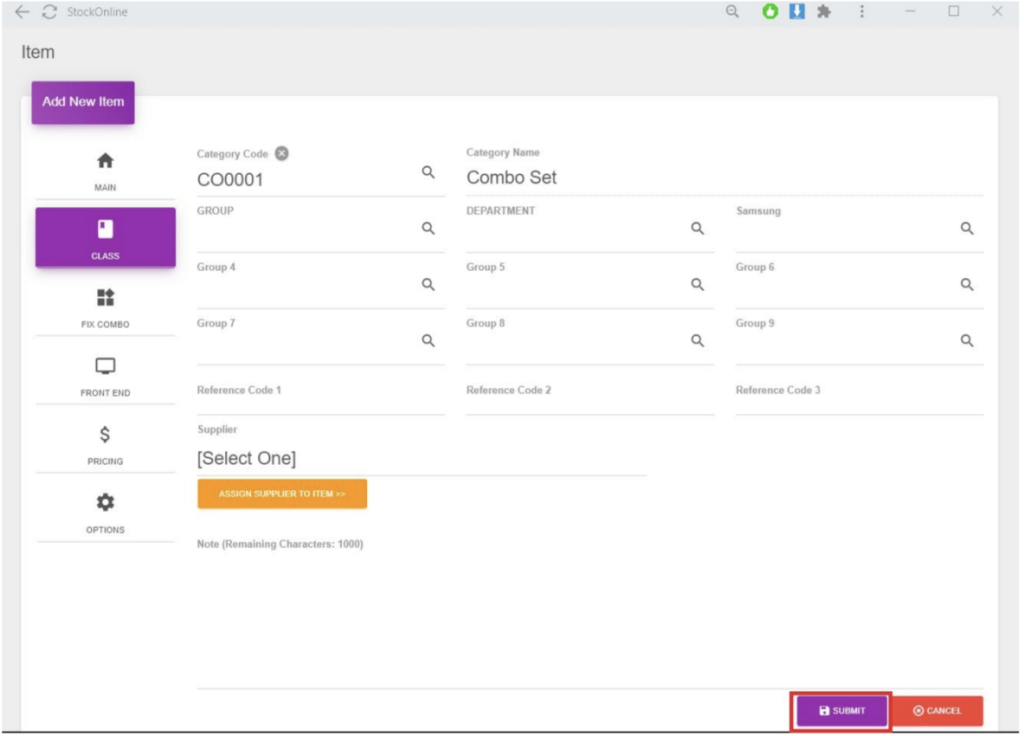The height and width of the screenshot is (736, 1024).
Task: Click the Category Code search magnifier icon
Action: [x=428, y=172]
